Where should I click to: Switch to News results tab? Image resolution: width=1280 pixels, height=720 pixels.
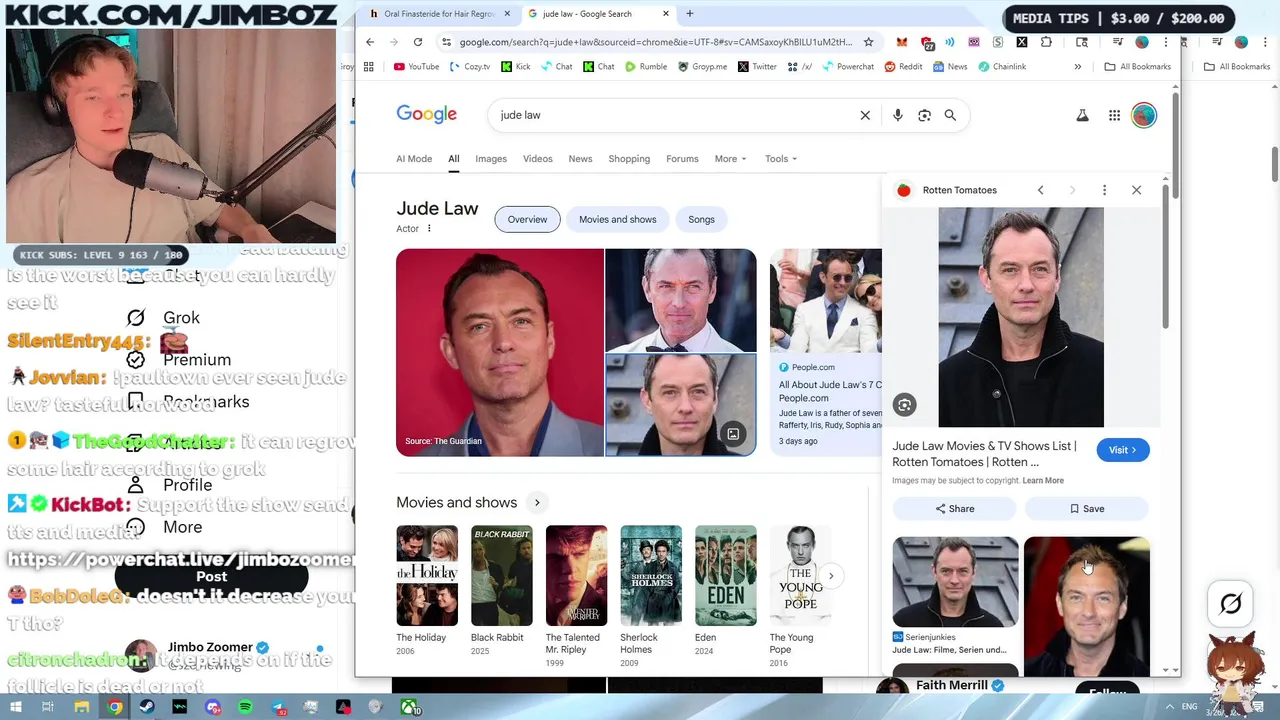point(580,159)
